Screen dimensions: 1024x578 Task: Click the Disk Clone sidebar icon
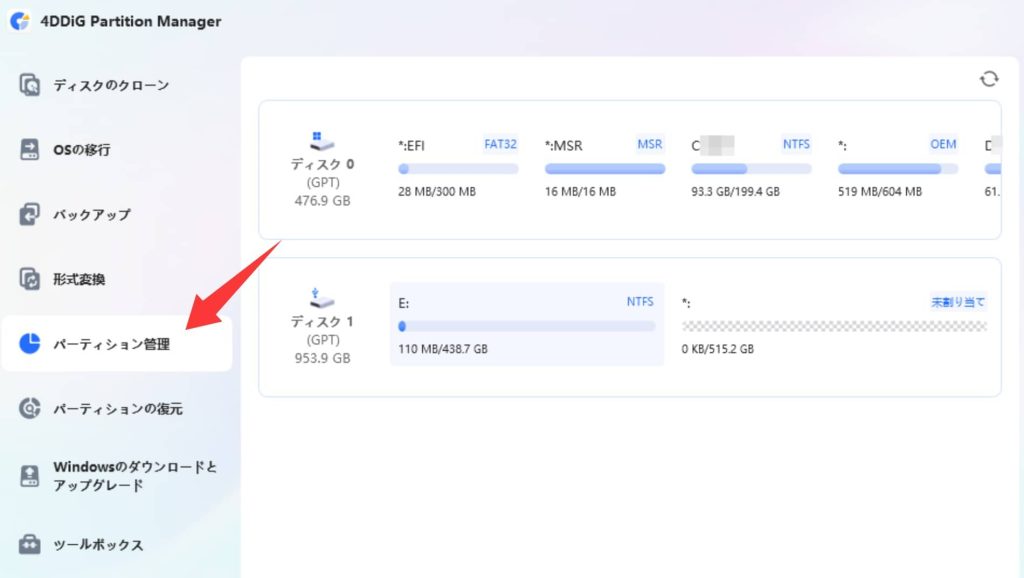tap(29, 85)
